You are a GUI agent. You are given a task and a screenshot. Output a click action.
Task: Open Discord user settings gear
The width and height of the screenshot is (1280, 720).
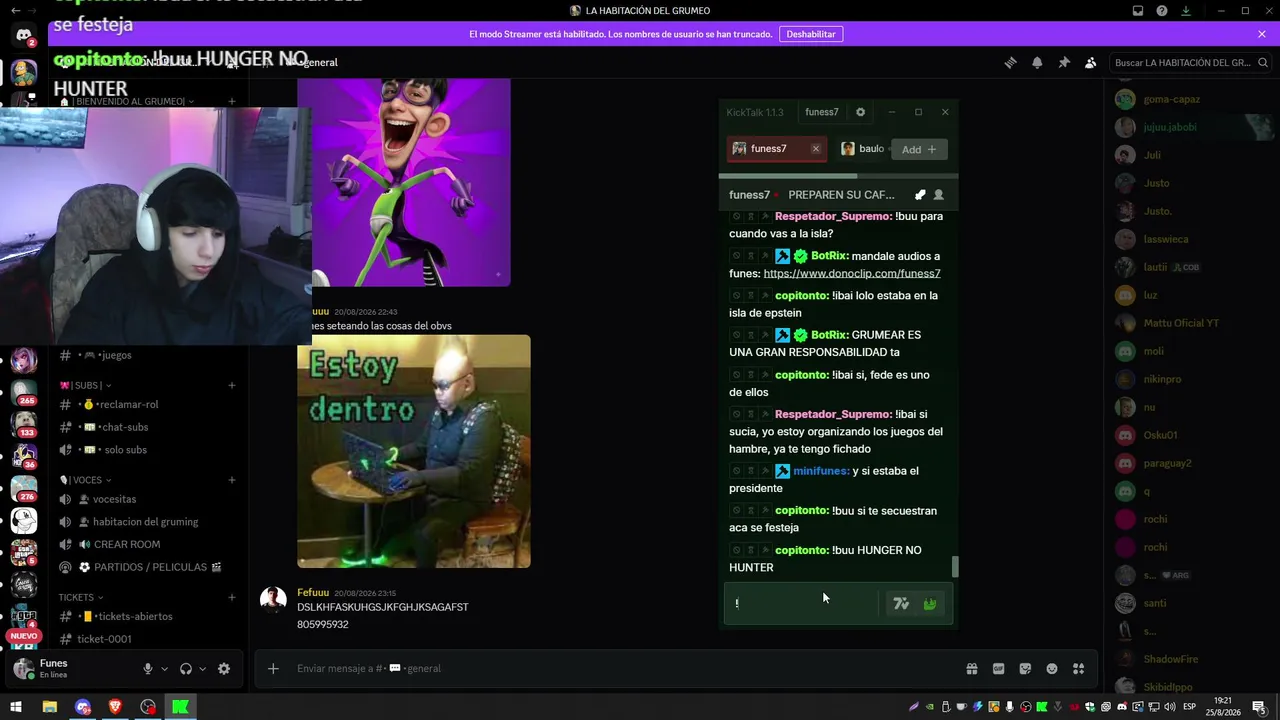224,669
